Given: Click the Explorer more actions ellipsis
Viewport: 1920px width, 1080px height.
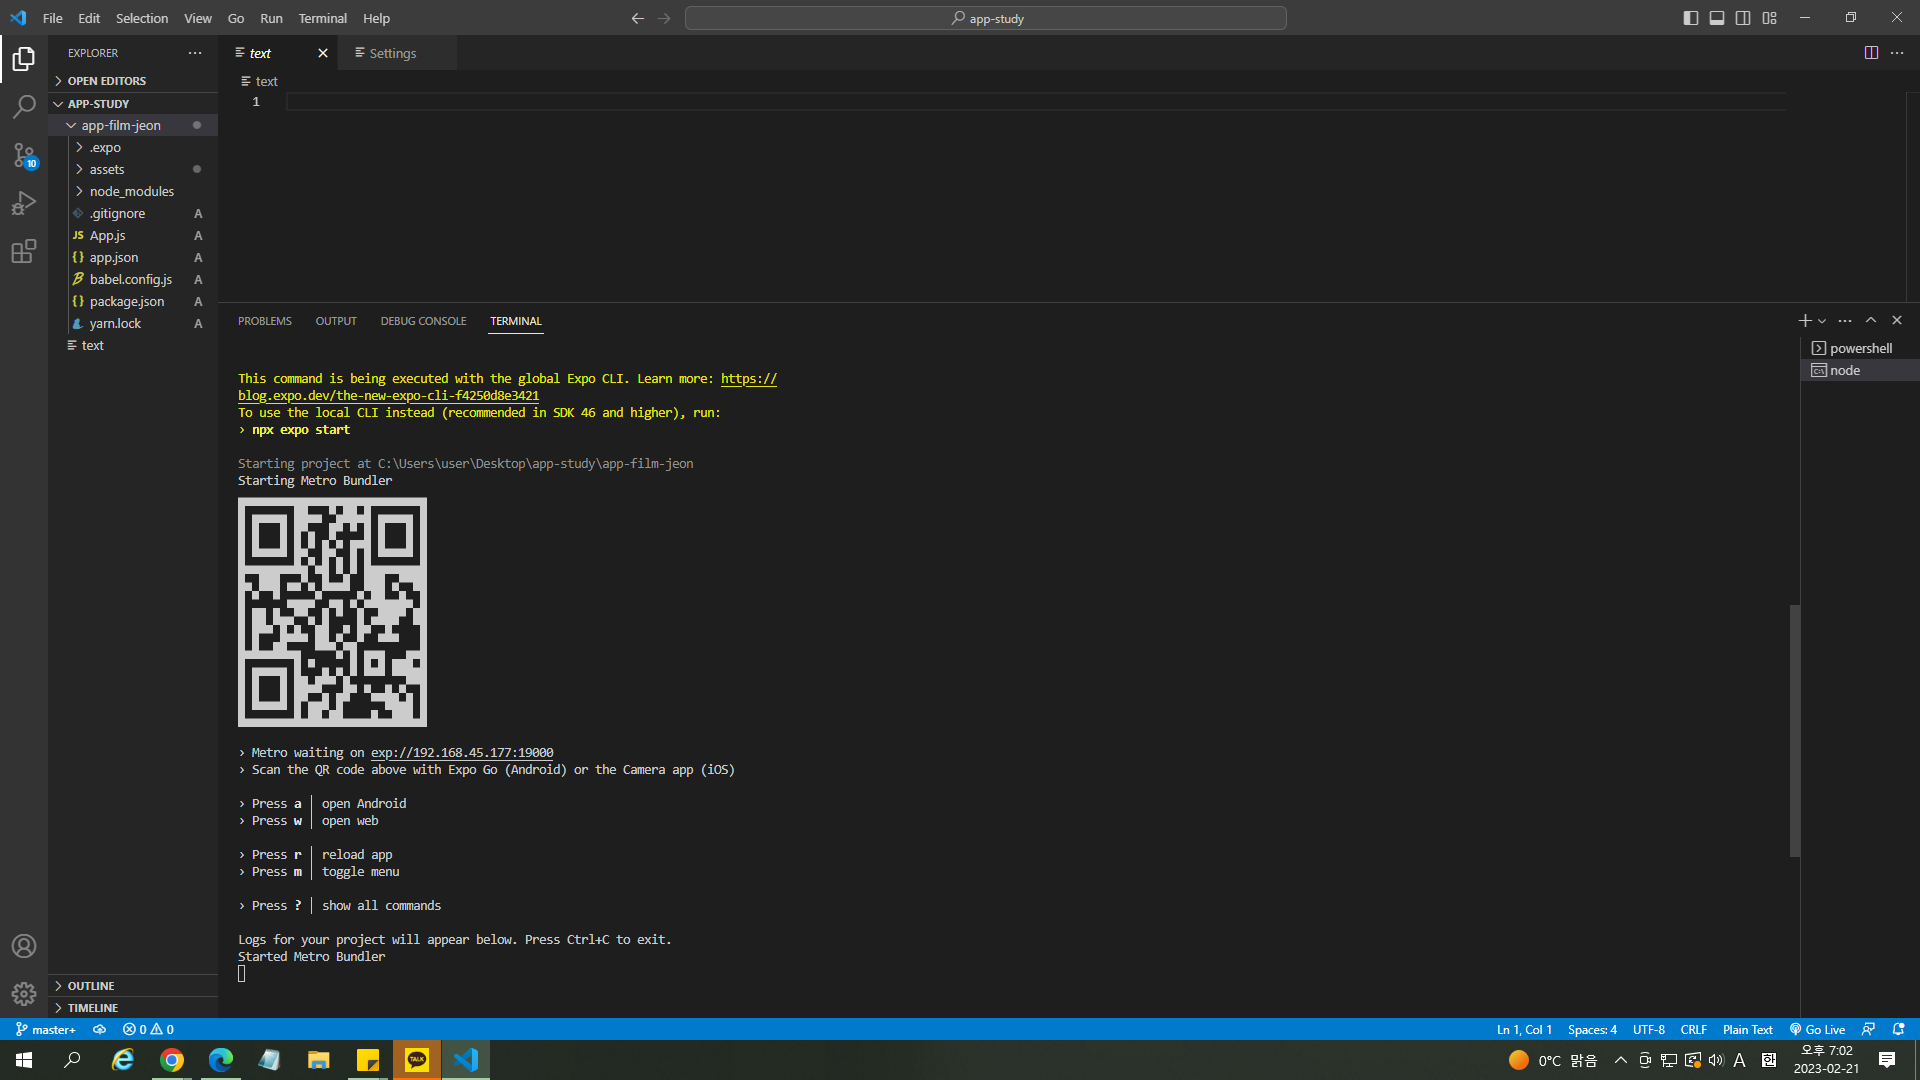Looking at the screenshot, I should (x=195, y=53).
